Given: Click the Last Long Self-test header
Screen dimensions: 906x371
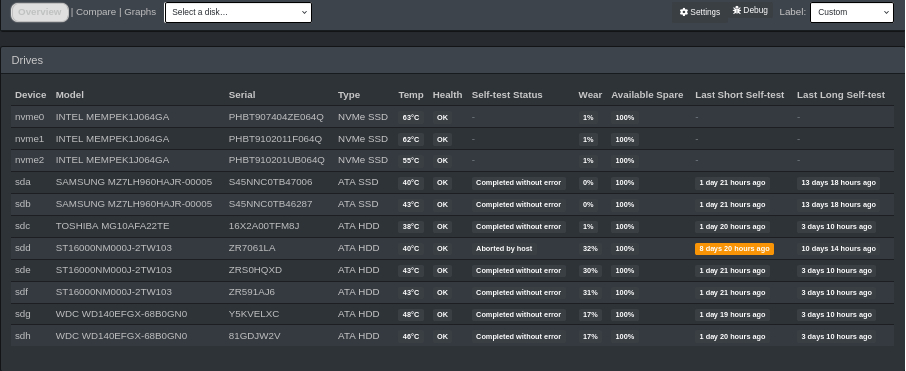Looking at the screenshot, I should 841,95.
